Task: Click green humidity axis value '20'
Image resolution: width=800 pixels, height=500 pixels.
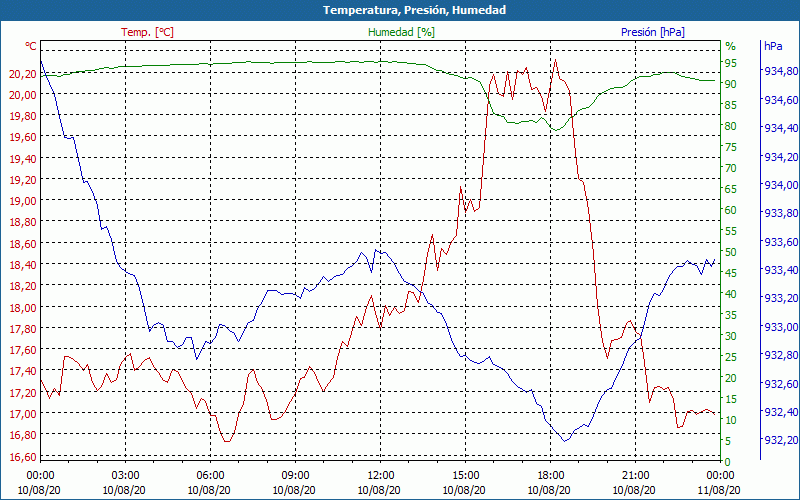Action: (x=731, y=378)
